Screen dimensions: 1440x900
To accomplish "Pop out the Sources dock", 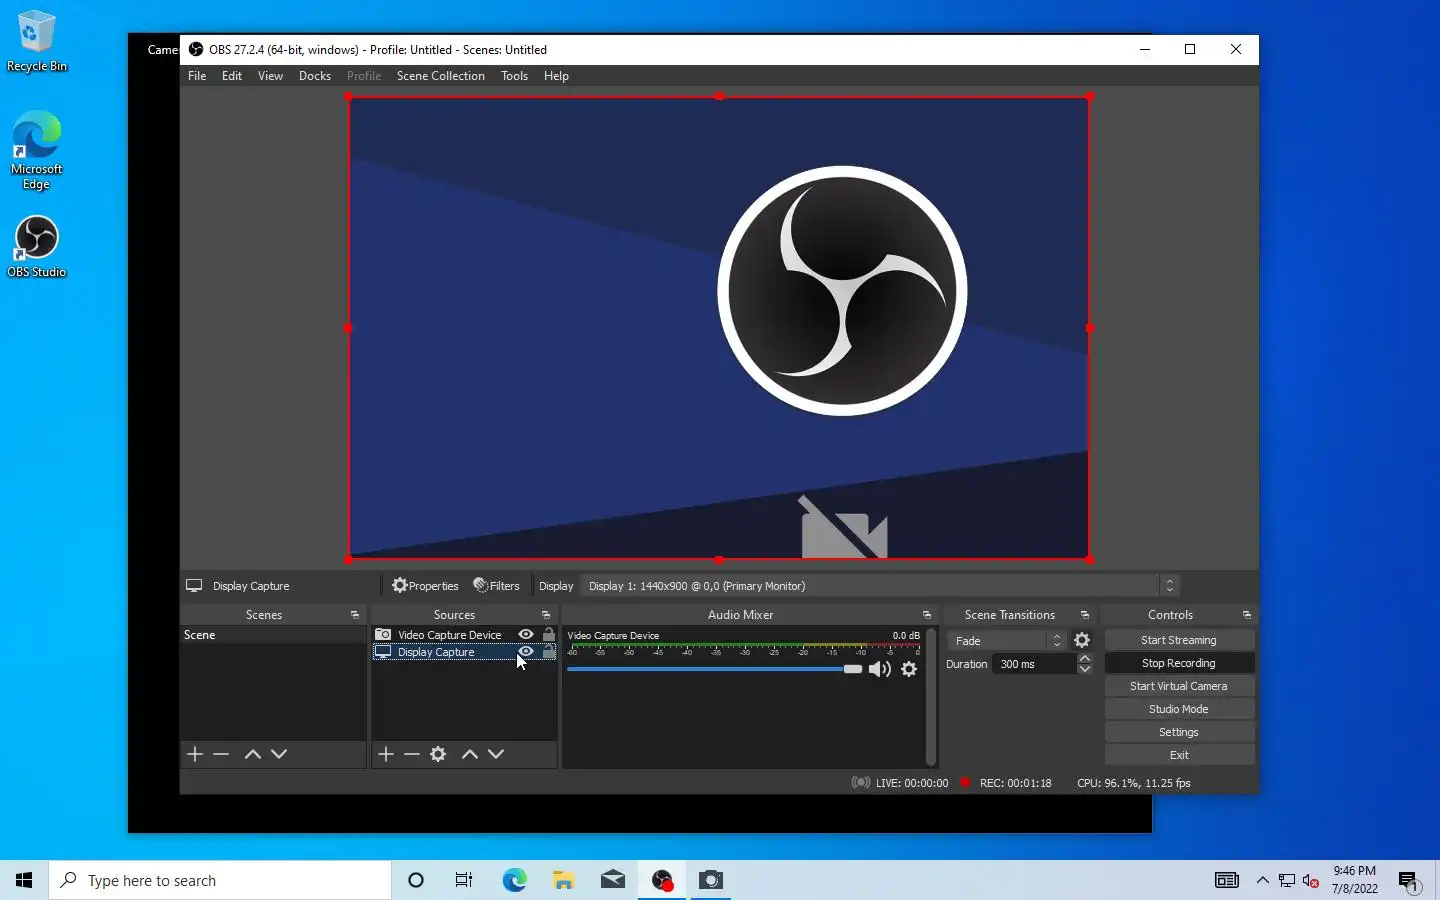I will pos(545,615).
